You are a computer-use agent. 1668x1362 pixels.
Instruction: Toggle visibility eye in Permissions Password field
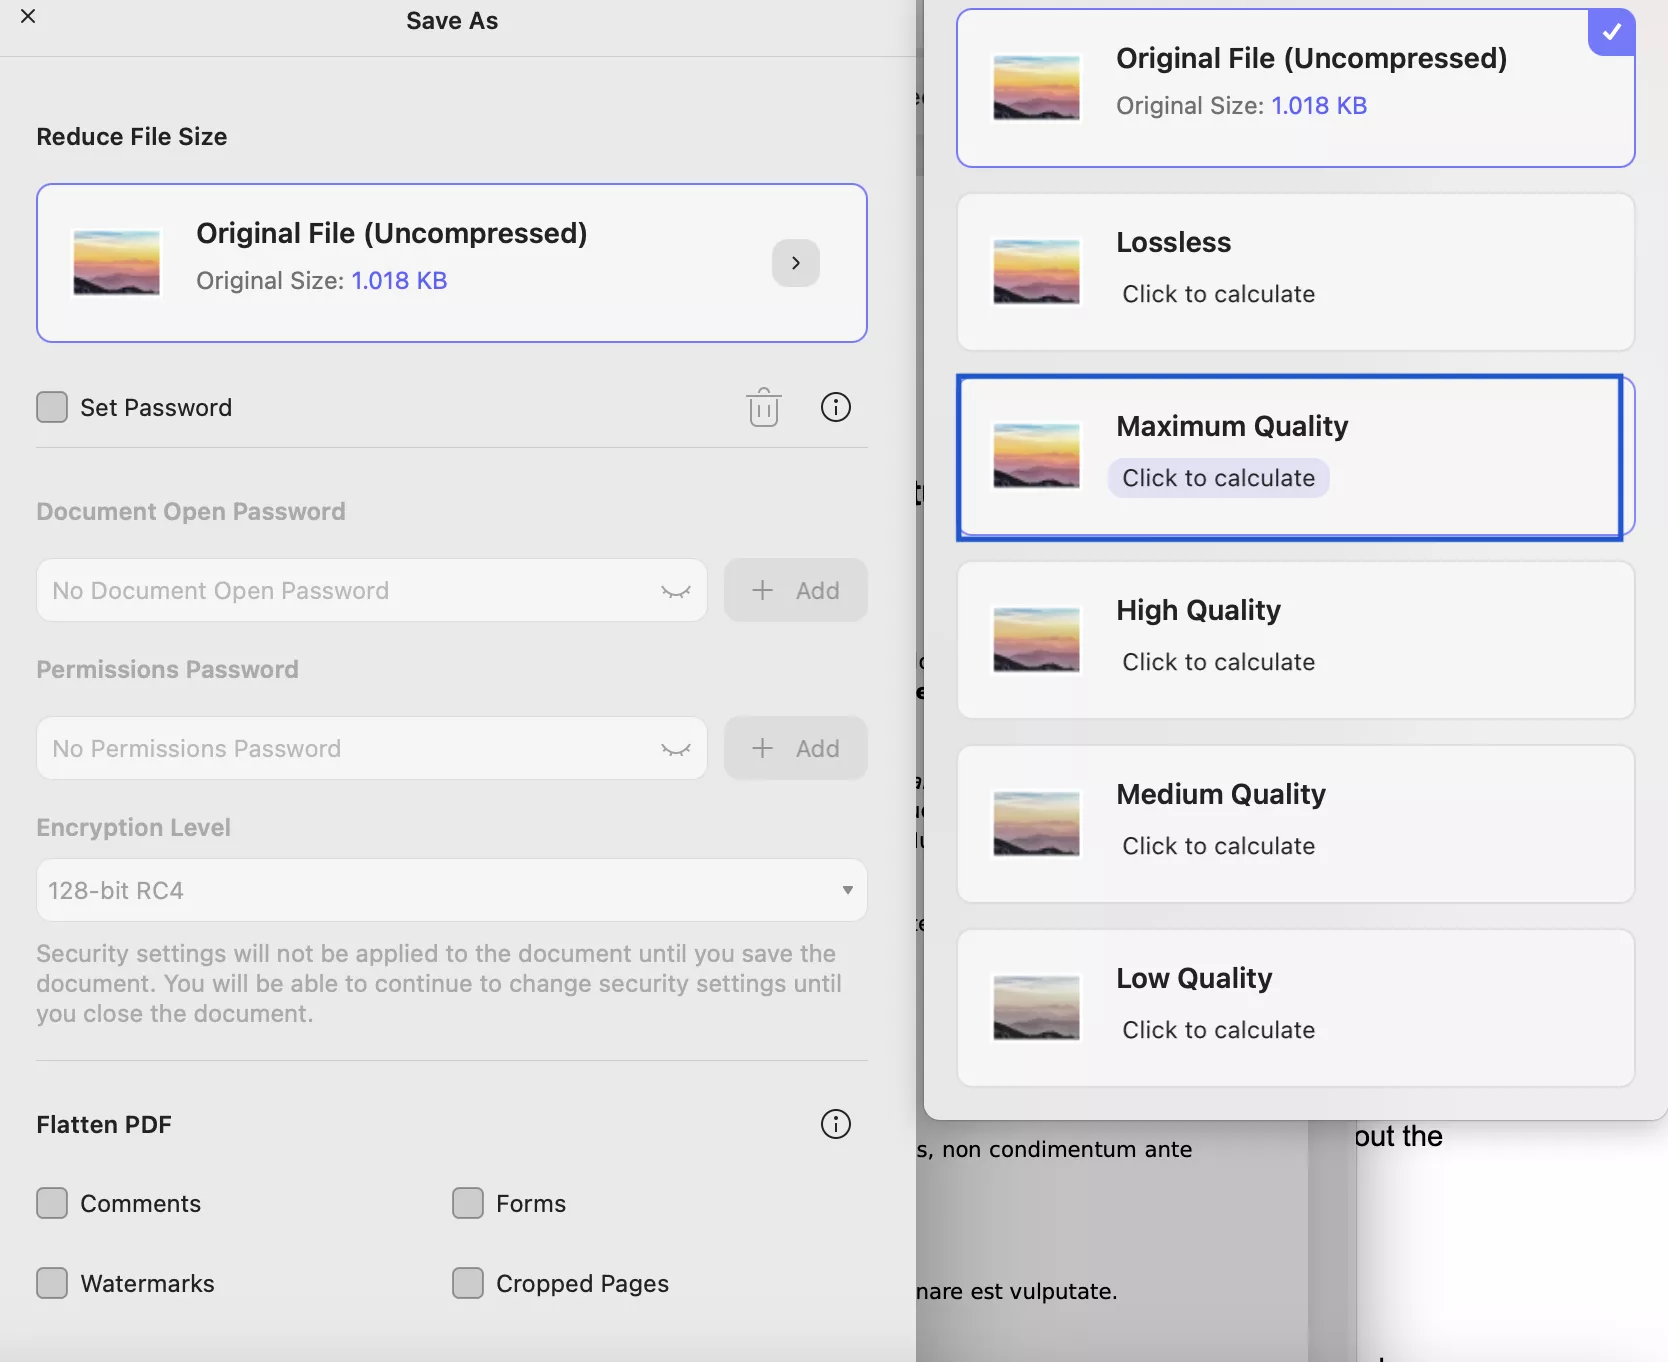coord(676,749)
